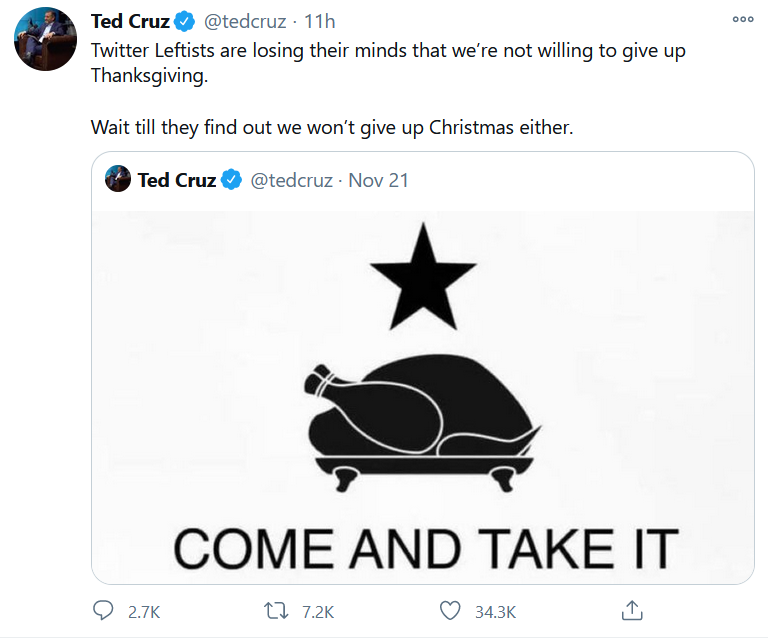Open the Ted Cruz profile name link

[130, 21]
